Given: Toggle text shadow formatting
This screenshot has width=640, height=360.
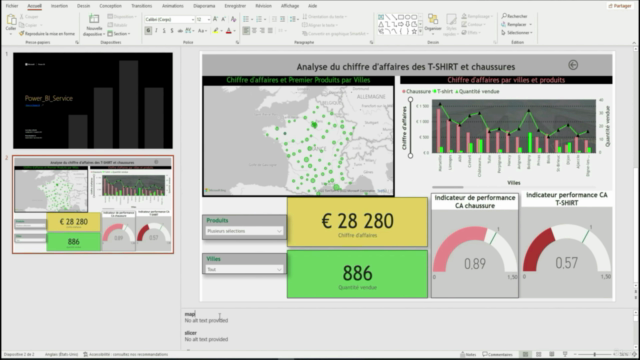Looking at the screenshot, I should [172, 31].
